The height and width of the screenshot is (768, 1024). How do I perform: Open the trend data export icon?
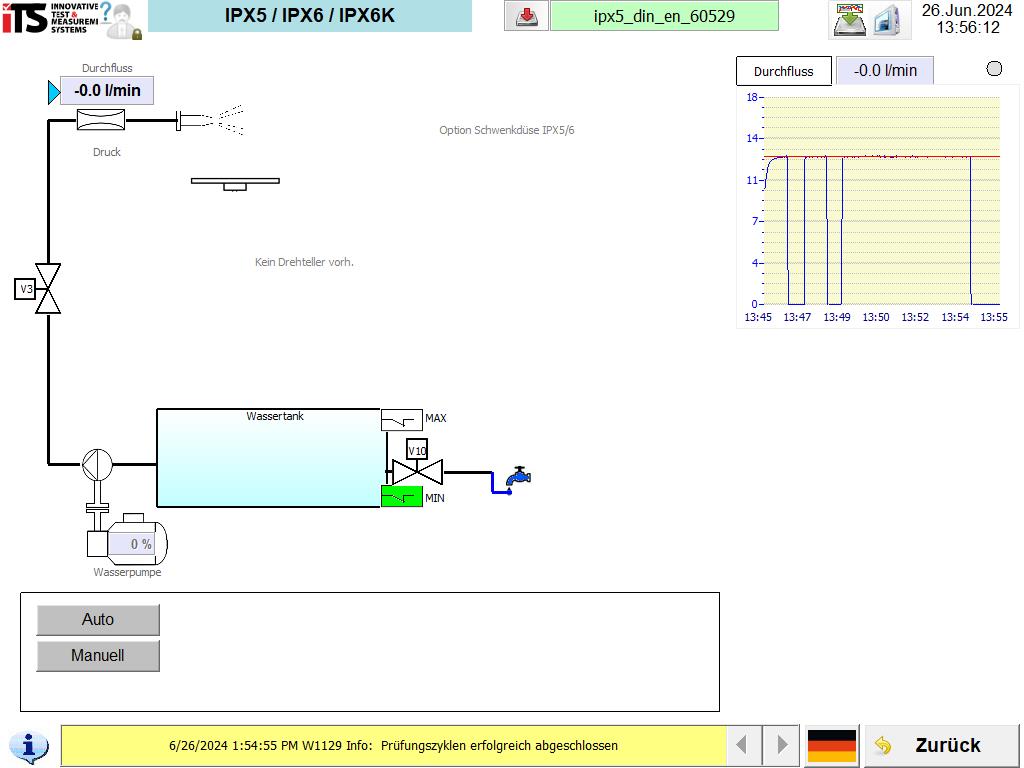click(x=850, y=20)
